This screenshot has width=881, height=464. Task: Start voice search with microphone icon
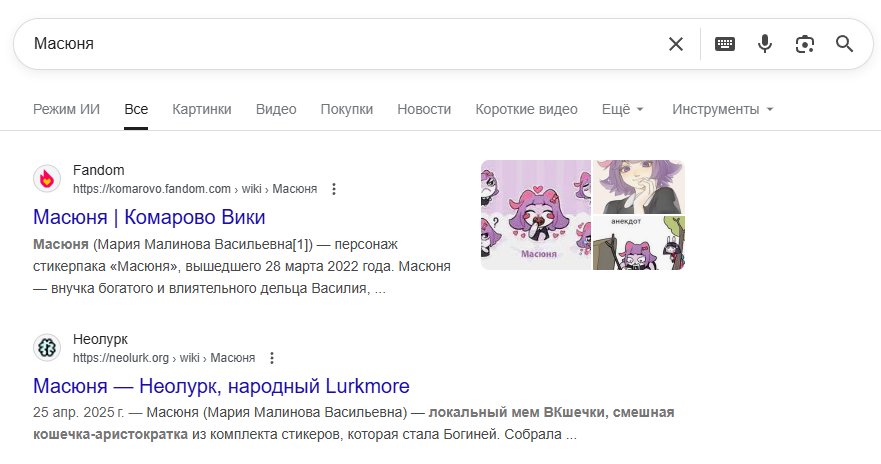tap(765, 44)
